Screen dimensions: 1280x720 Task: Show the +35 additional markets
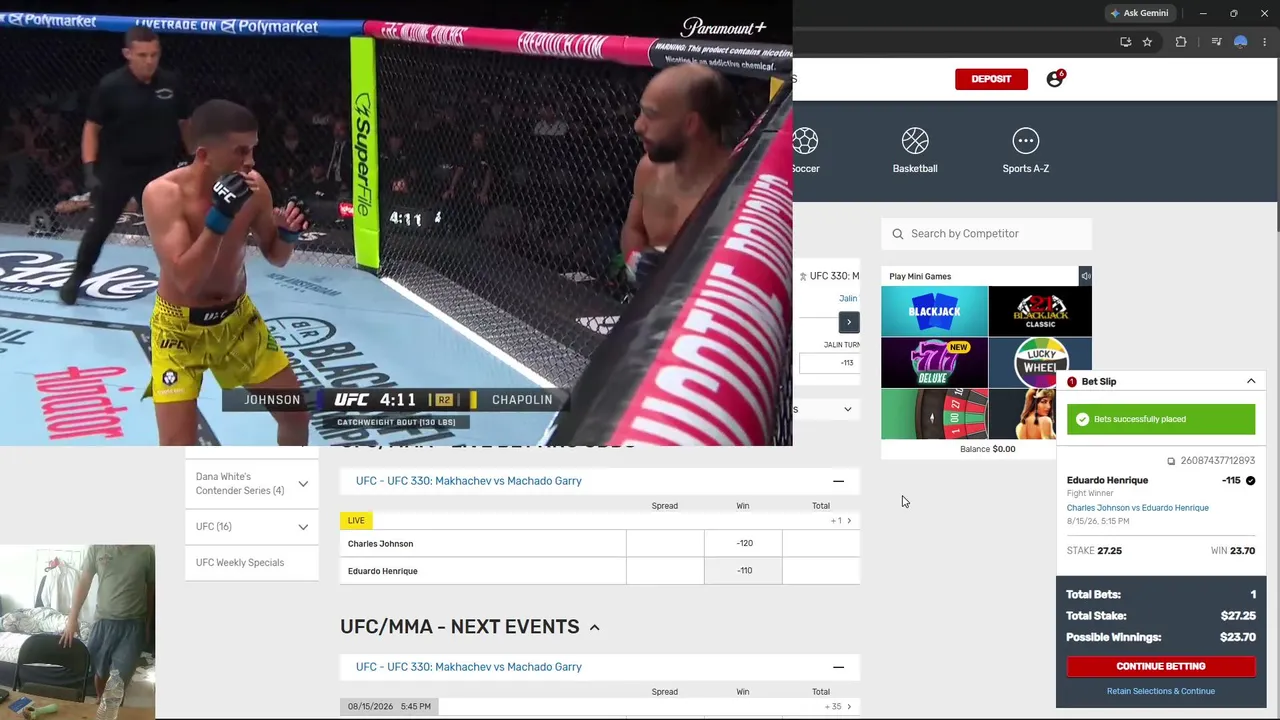[838, 707]
